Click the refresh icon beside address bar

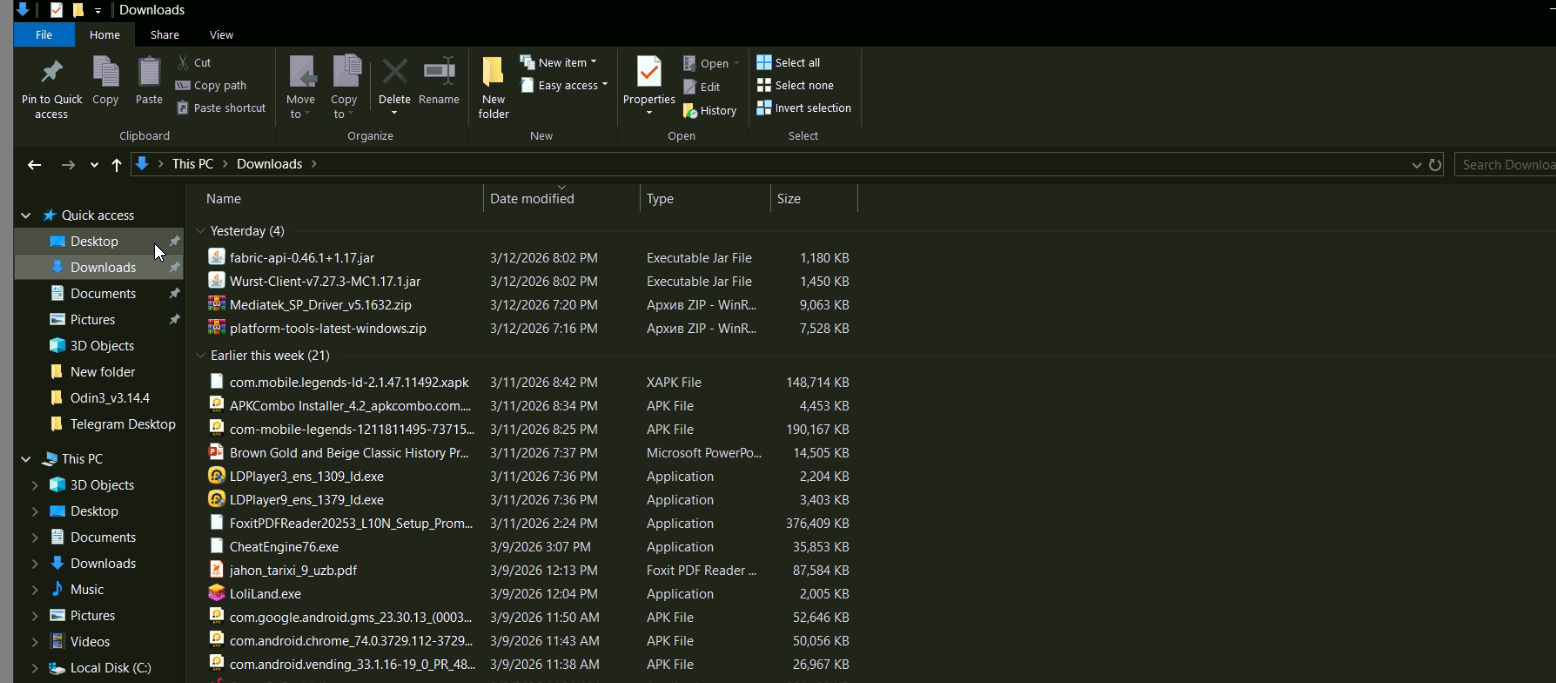pyautogui.click(x=1435, y=165)
